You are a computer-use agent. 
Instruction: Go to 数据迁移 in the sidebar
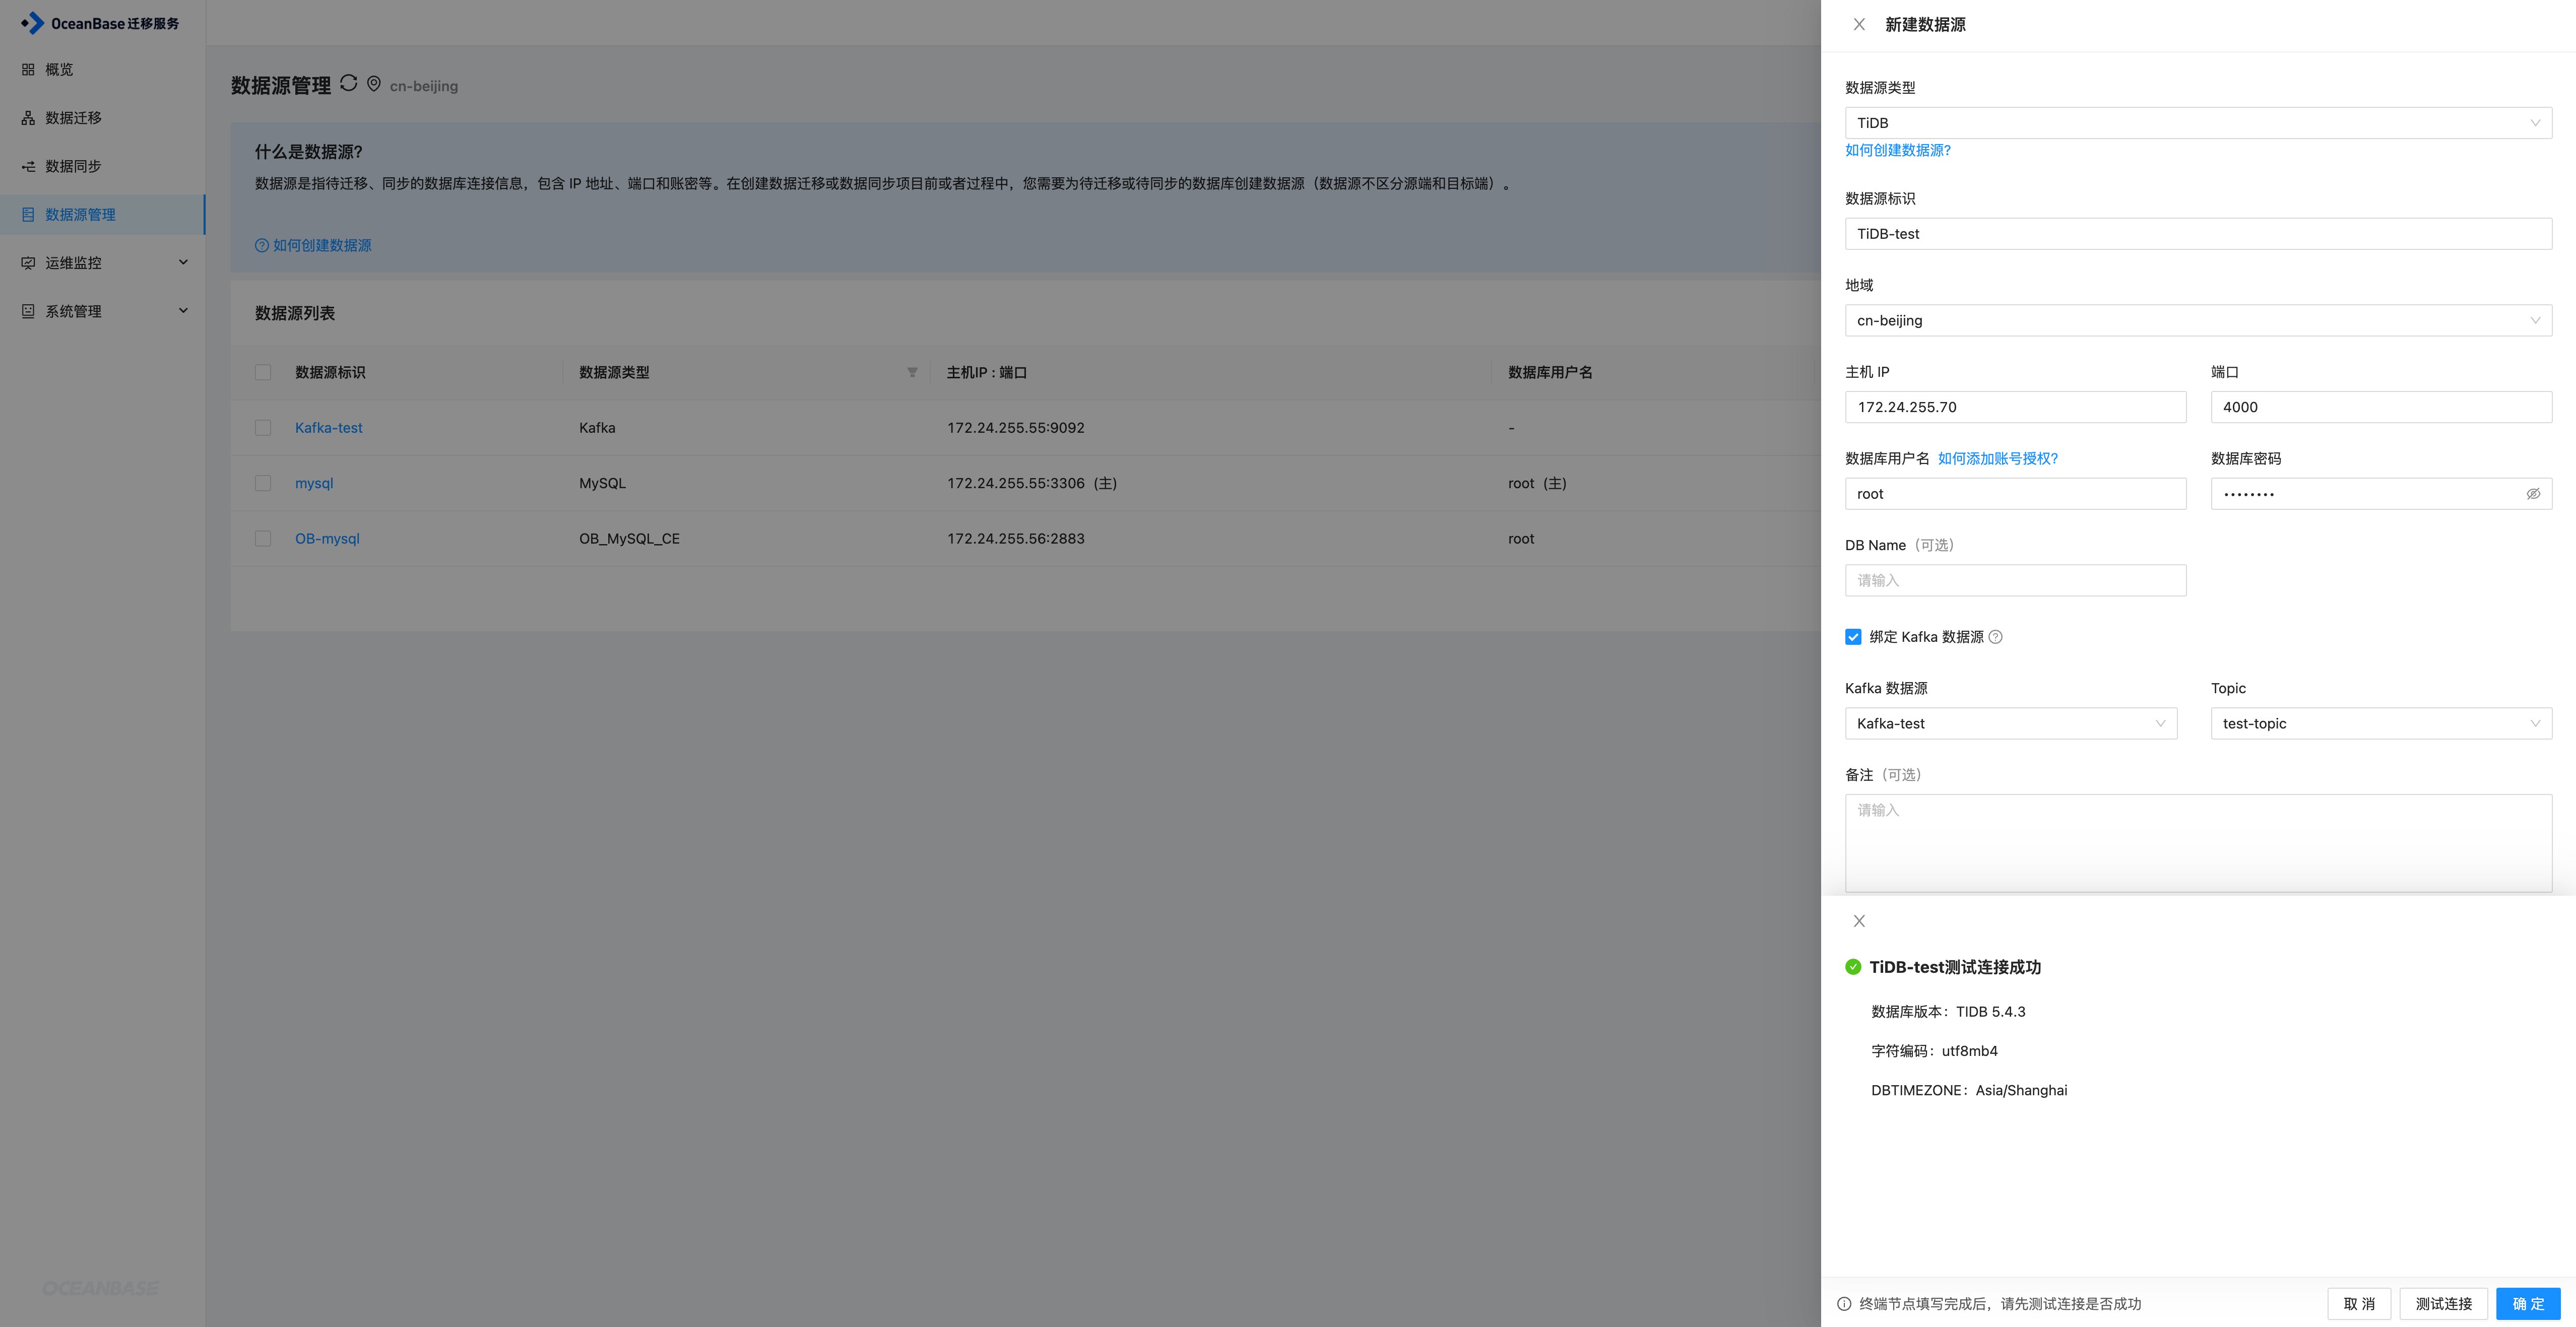click(x=73, y=118)
